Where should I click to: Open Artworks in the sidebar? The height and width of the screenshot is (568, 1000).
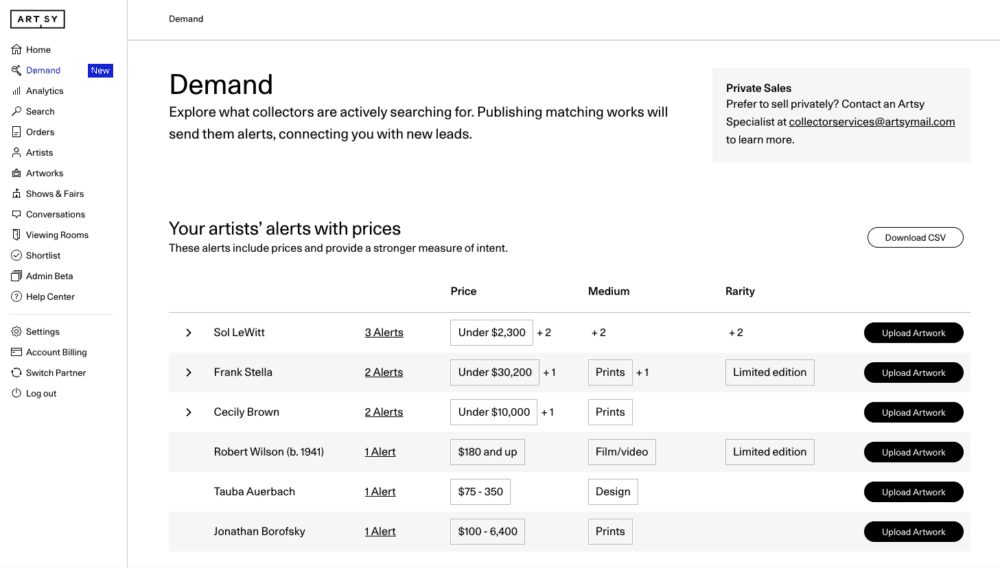45,173
